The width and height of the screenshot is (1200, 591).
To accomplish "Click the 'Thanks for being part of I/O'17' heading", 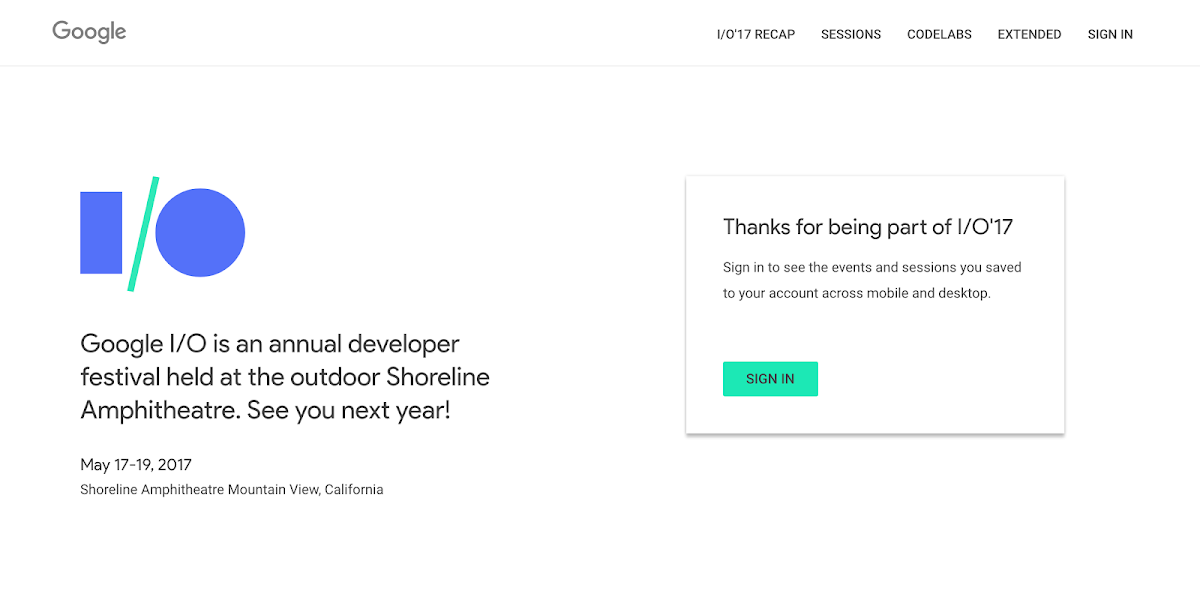I will (867, 227).
